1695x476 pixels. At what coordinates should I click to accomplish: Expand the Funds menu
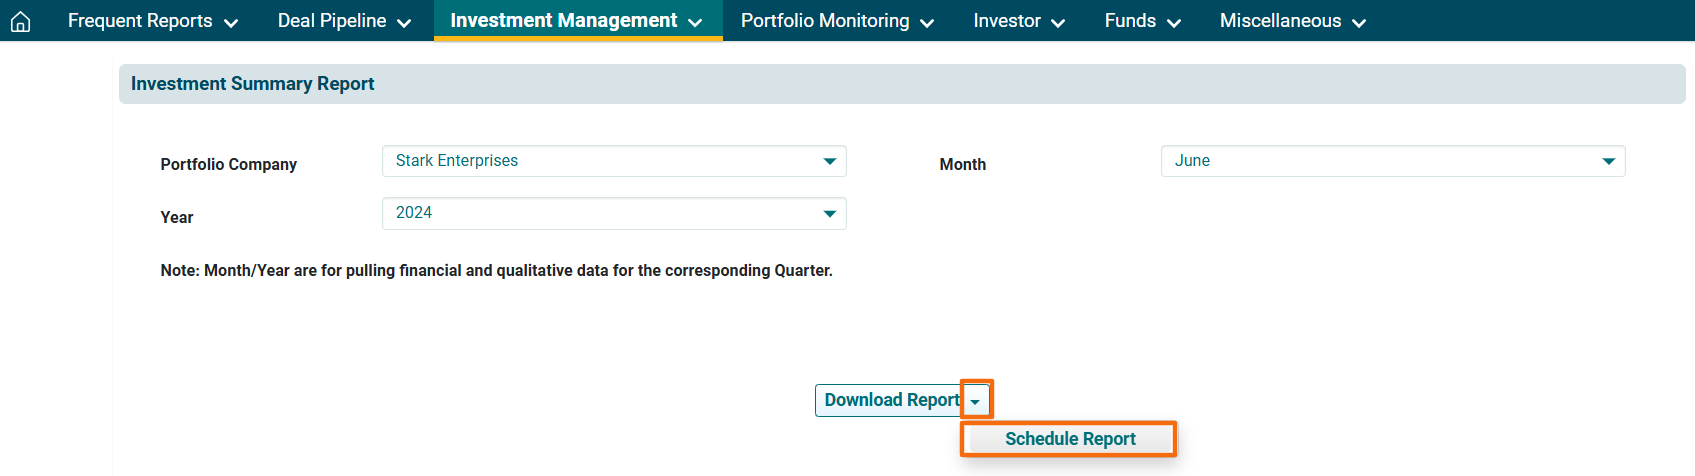click(x=1142, y=21)
